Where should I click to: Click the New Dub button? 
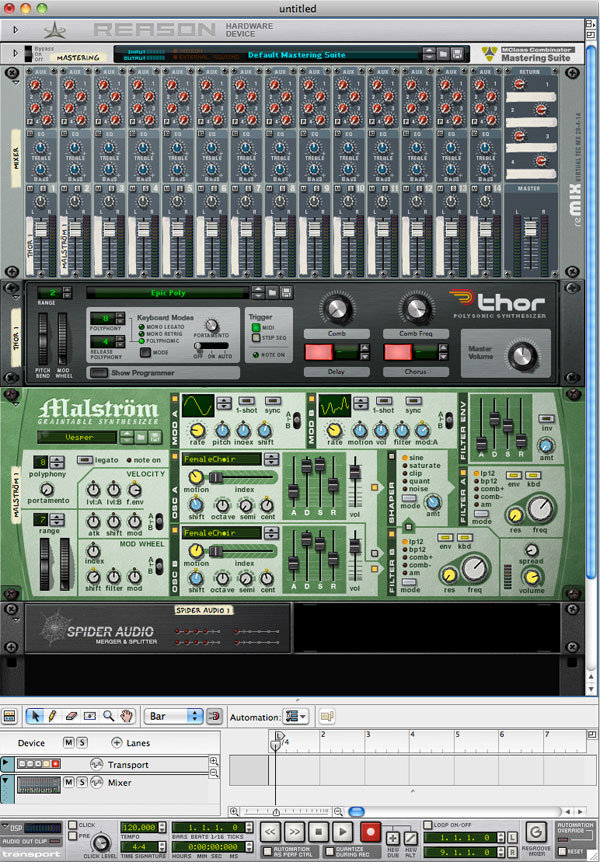pos(393,838)
